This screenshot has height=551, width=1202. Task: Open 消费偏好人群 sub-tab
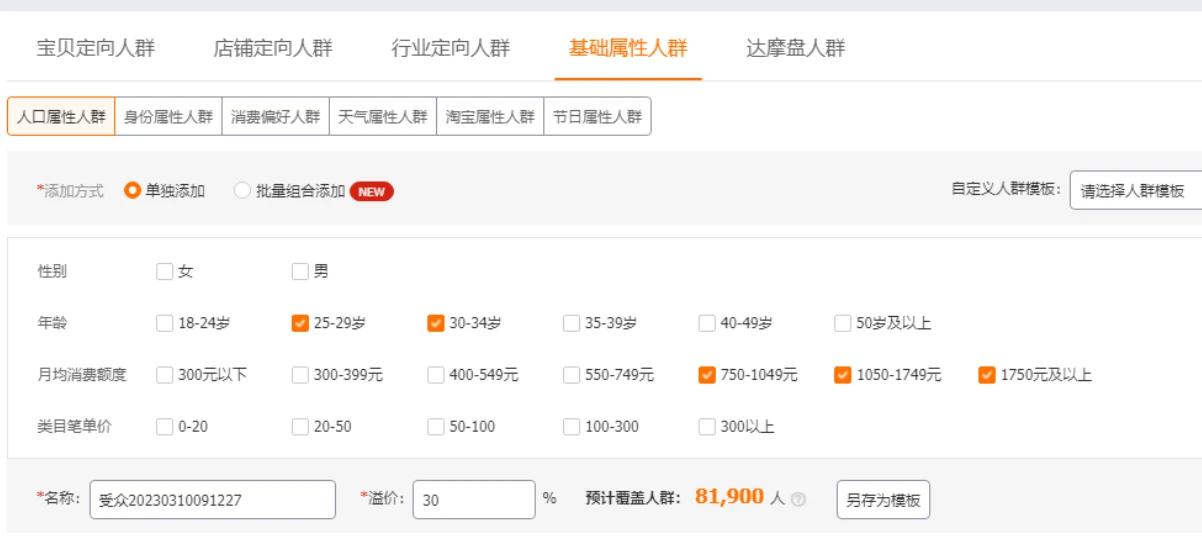coord(276,115)
